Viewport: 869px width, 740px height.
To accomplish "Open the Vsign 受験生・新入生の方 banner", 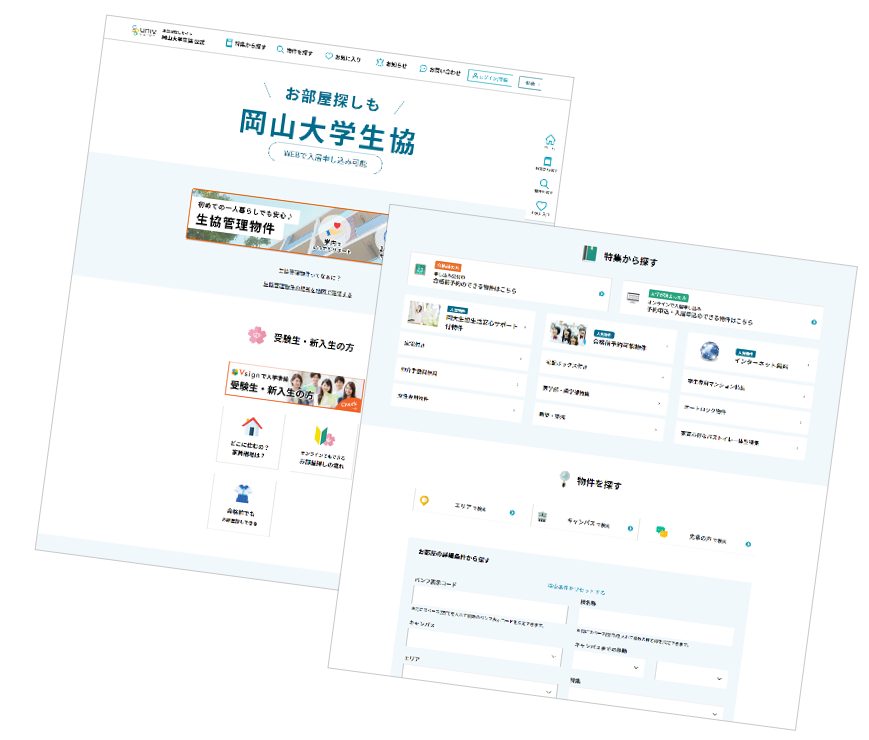I will [295, 386].
